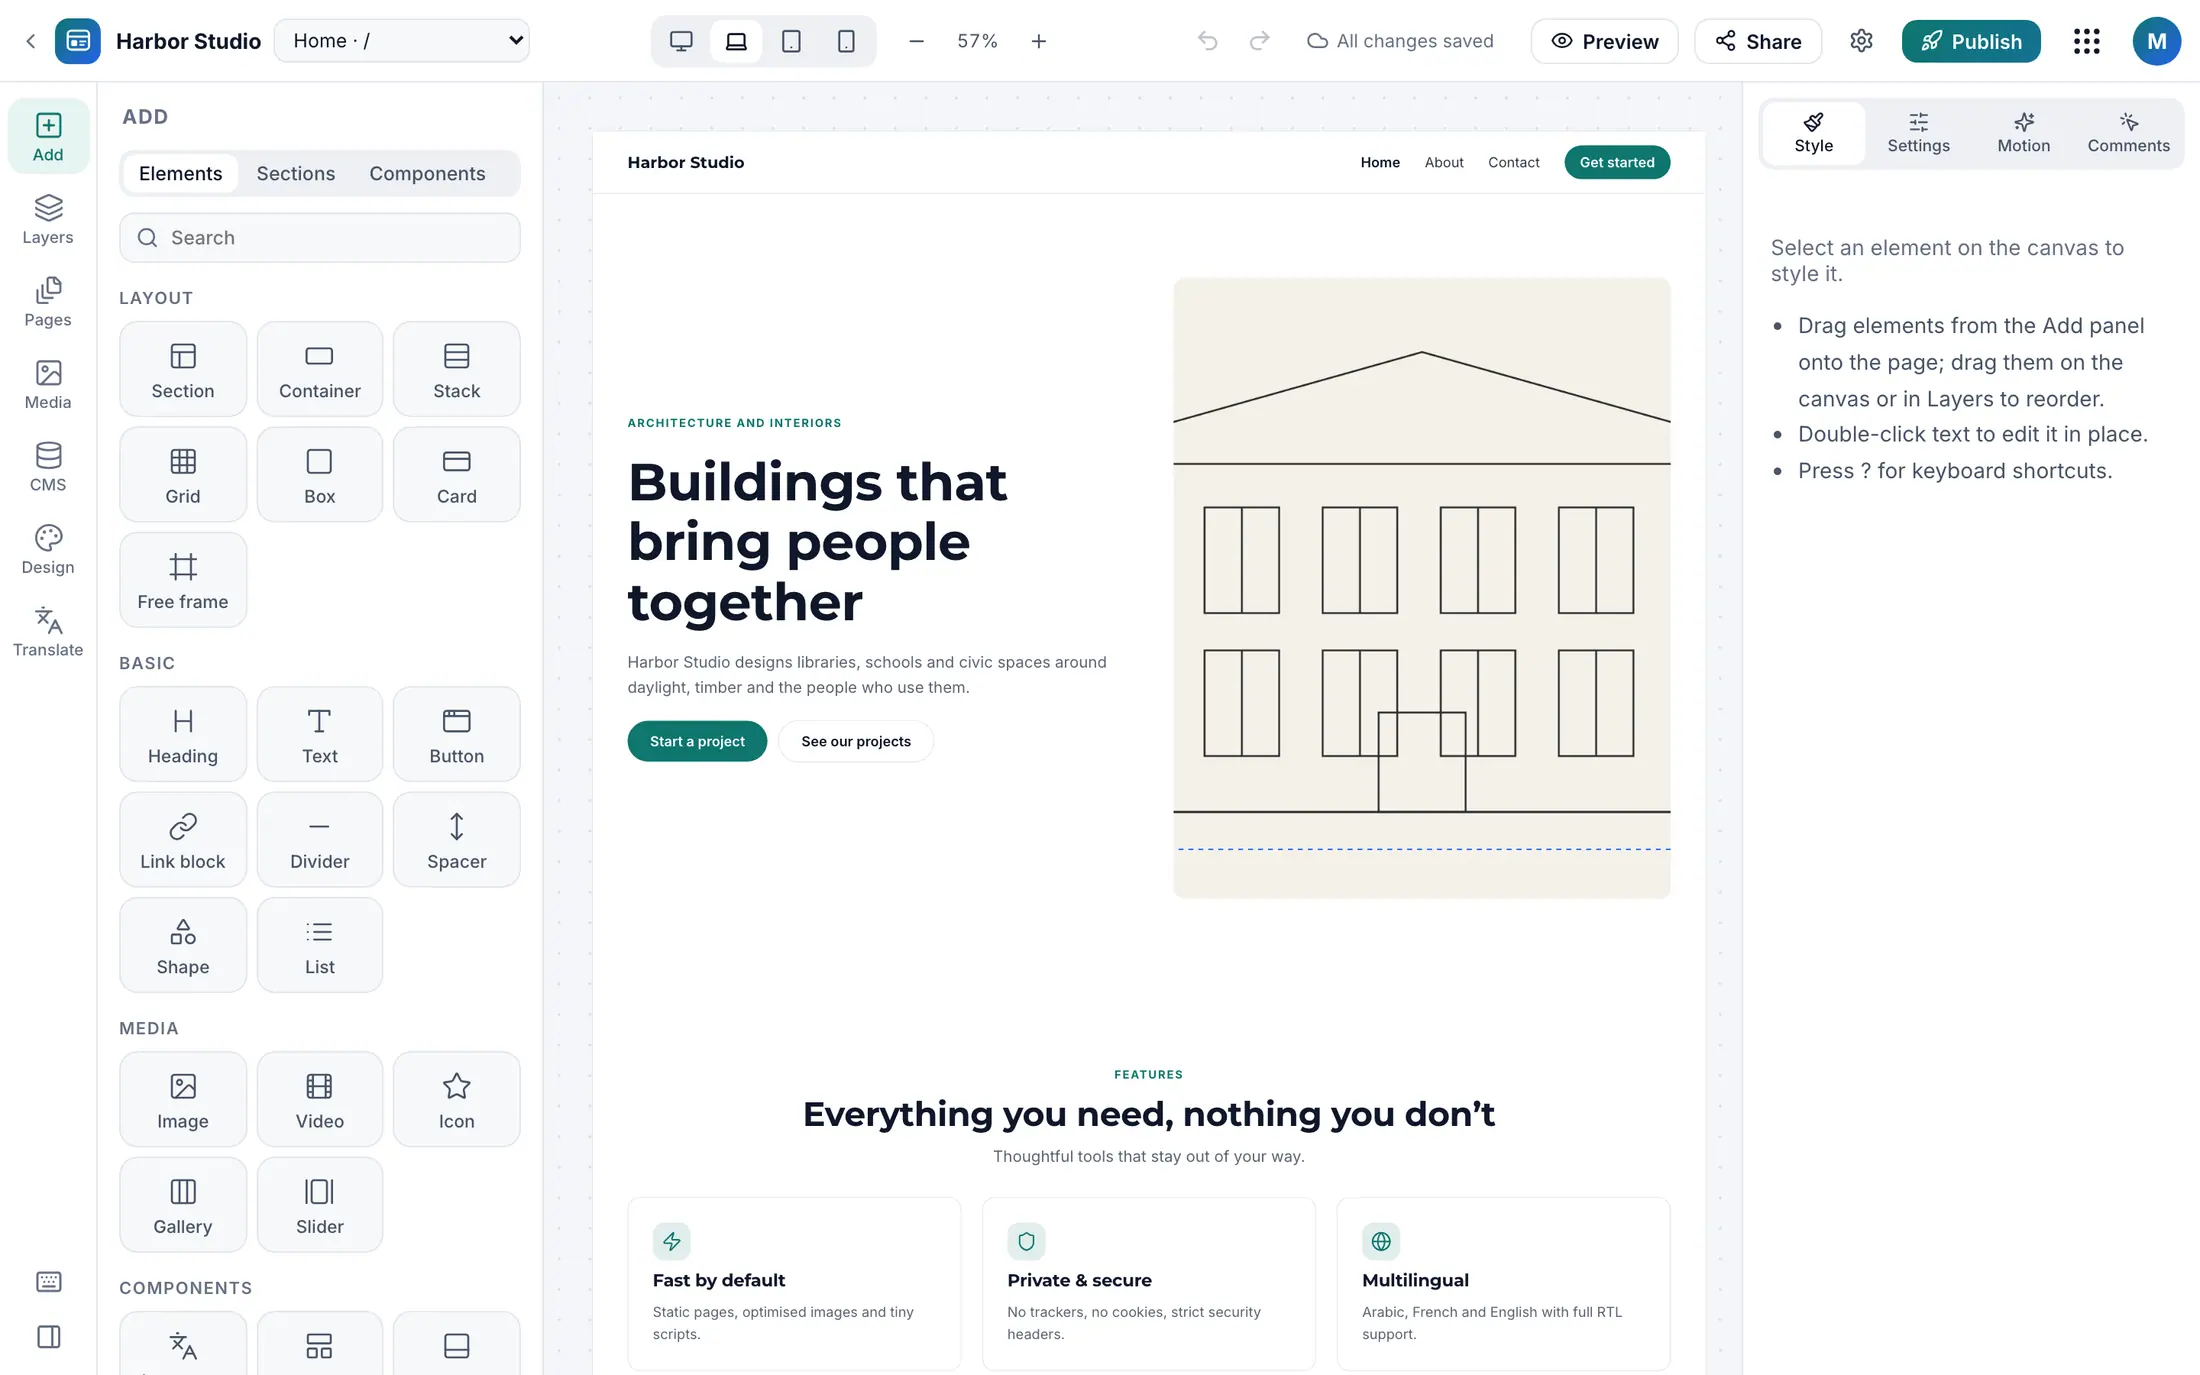Focus the element Search field

[320, 238]
